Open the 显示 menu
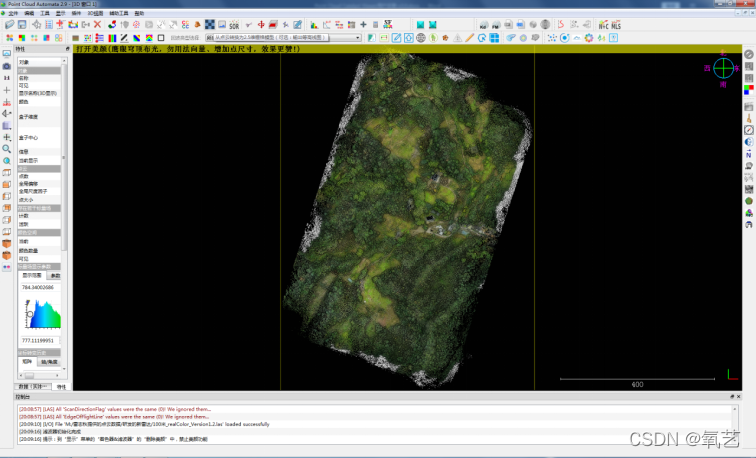 click(61, 13)
